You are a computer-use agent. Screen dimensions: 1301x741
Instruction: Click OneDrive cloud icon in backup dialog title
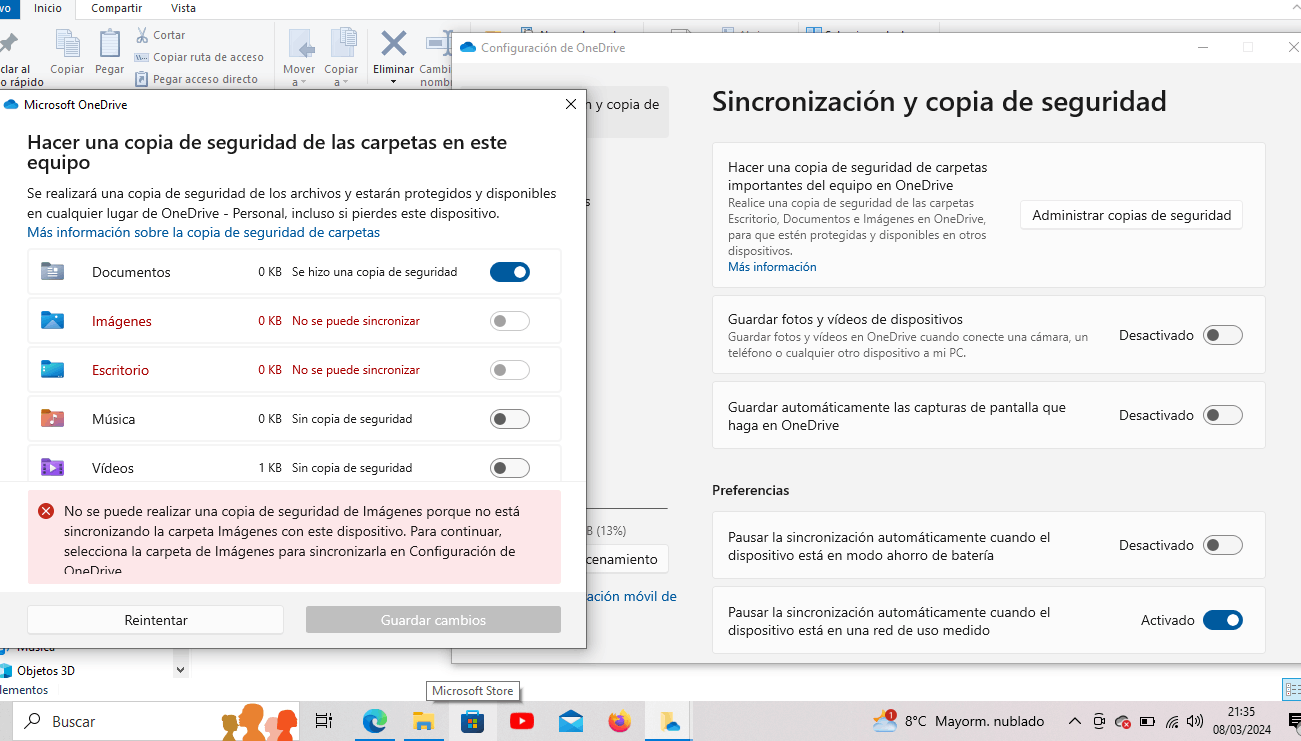(x=11, y=104)
